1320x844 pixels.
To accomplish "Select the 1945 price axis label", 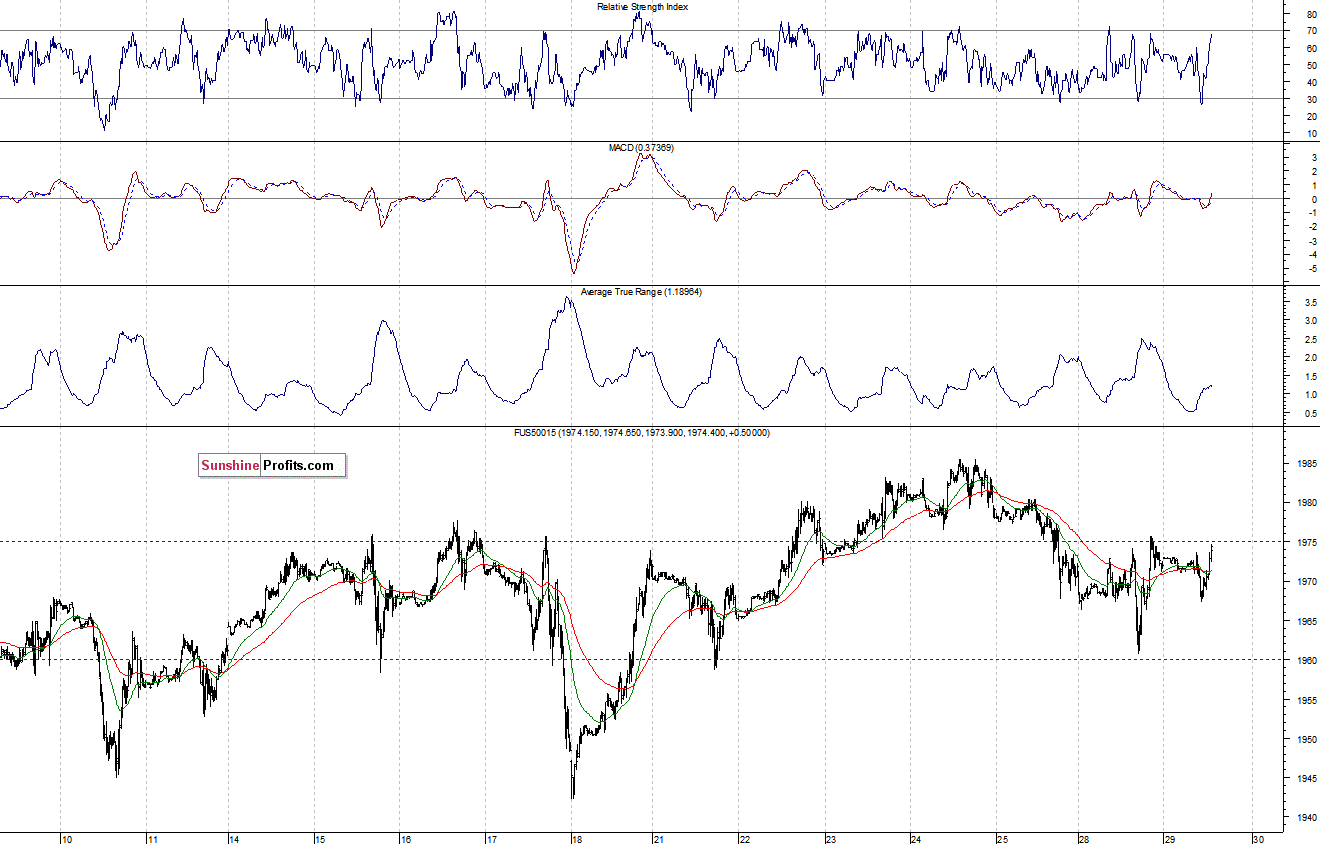I will pyautogui.click(x=1306, y=779).
